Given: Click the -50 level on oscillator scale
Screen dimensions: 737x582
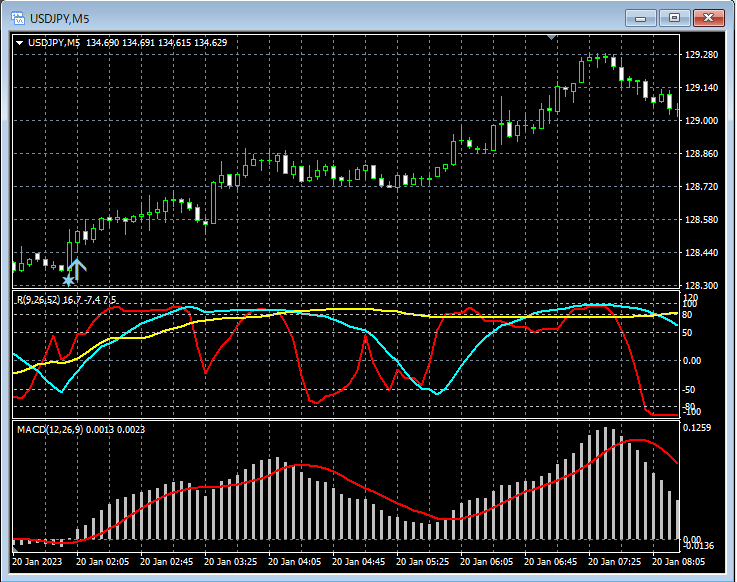Looking at the screenshot, I should pos(688,390).
